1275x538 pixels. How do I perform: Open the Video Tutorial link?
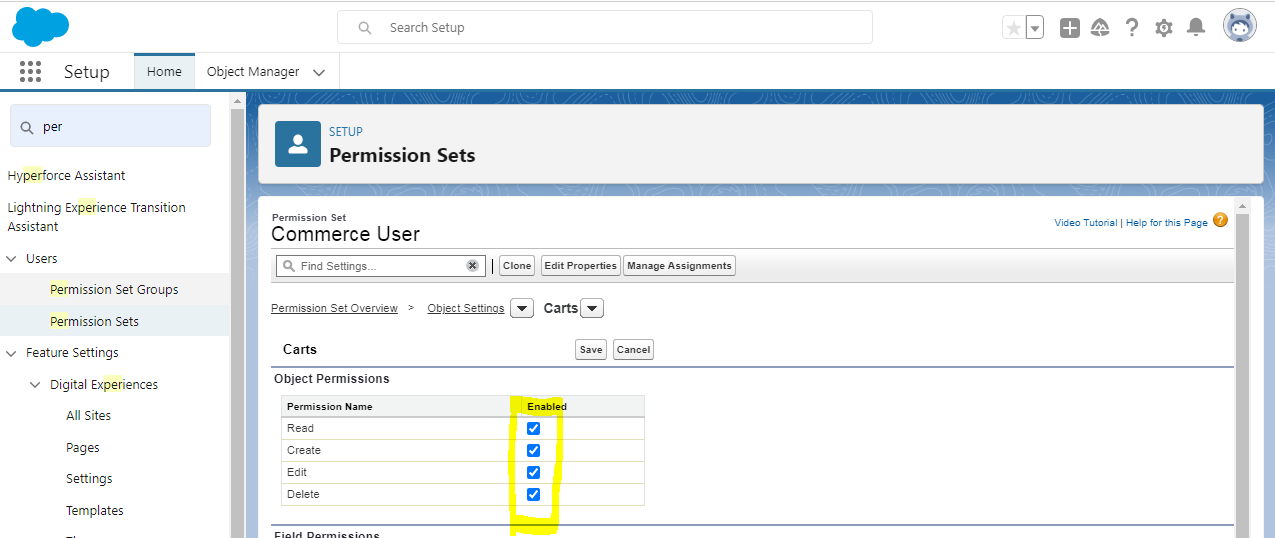[x=1085, y=223]
